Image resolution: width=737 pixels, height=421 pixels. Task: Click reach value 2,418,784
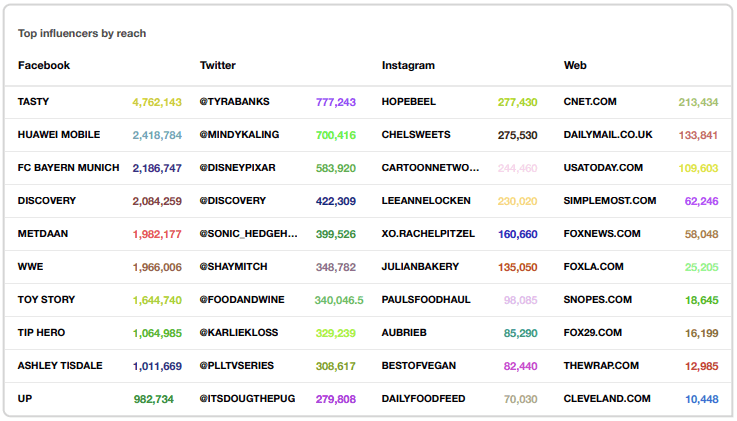(x=157, y=135)
